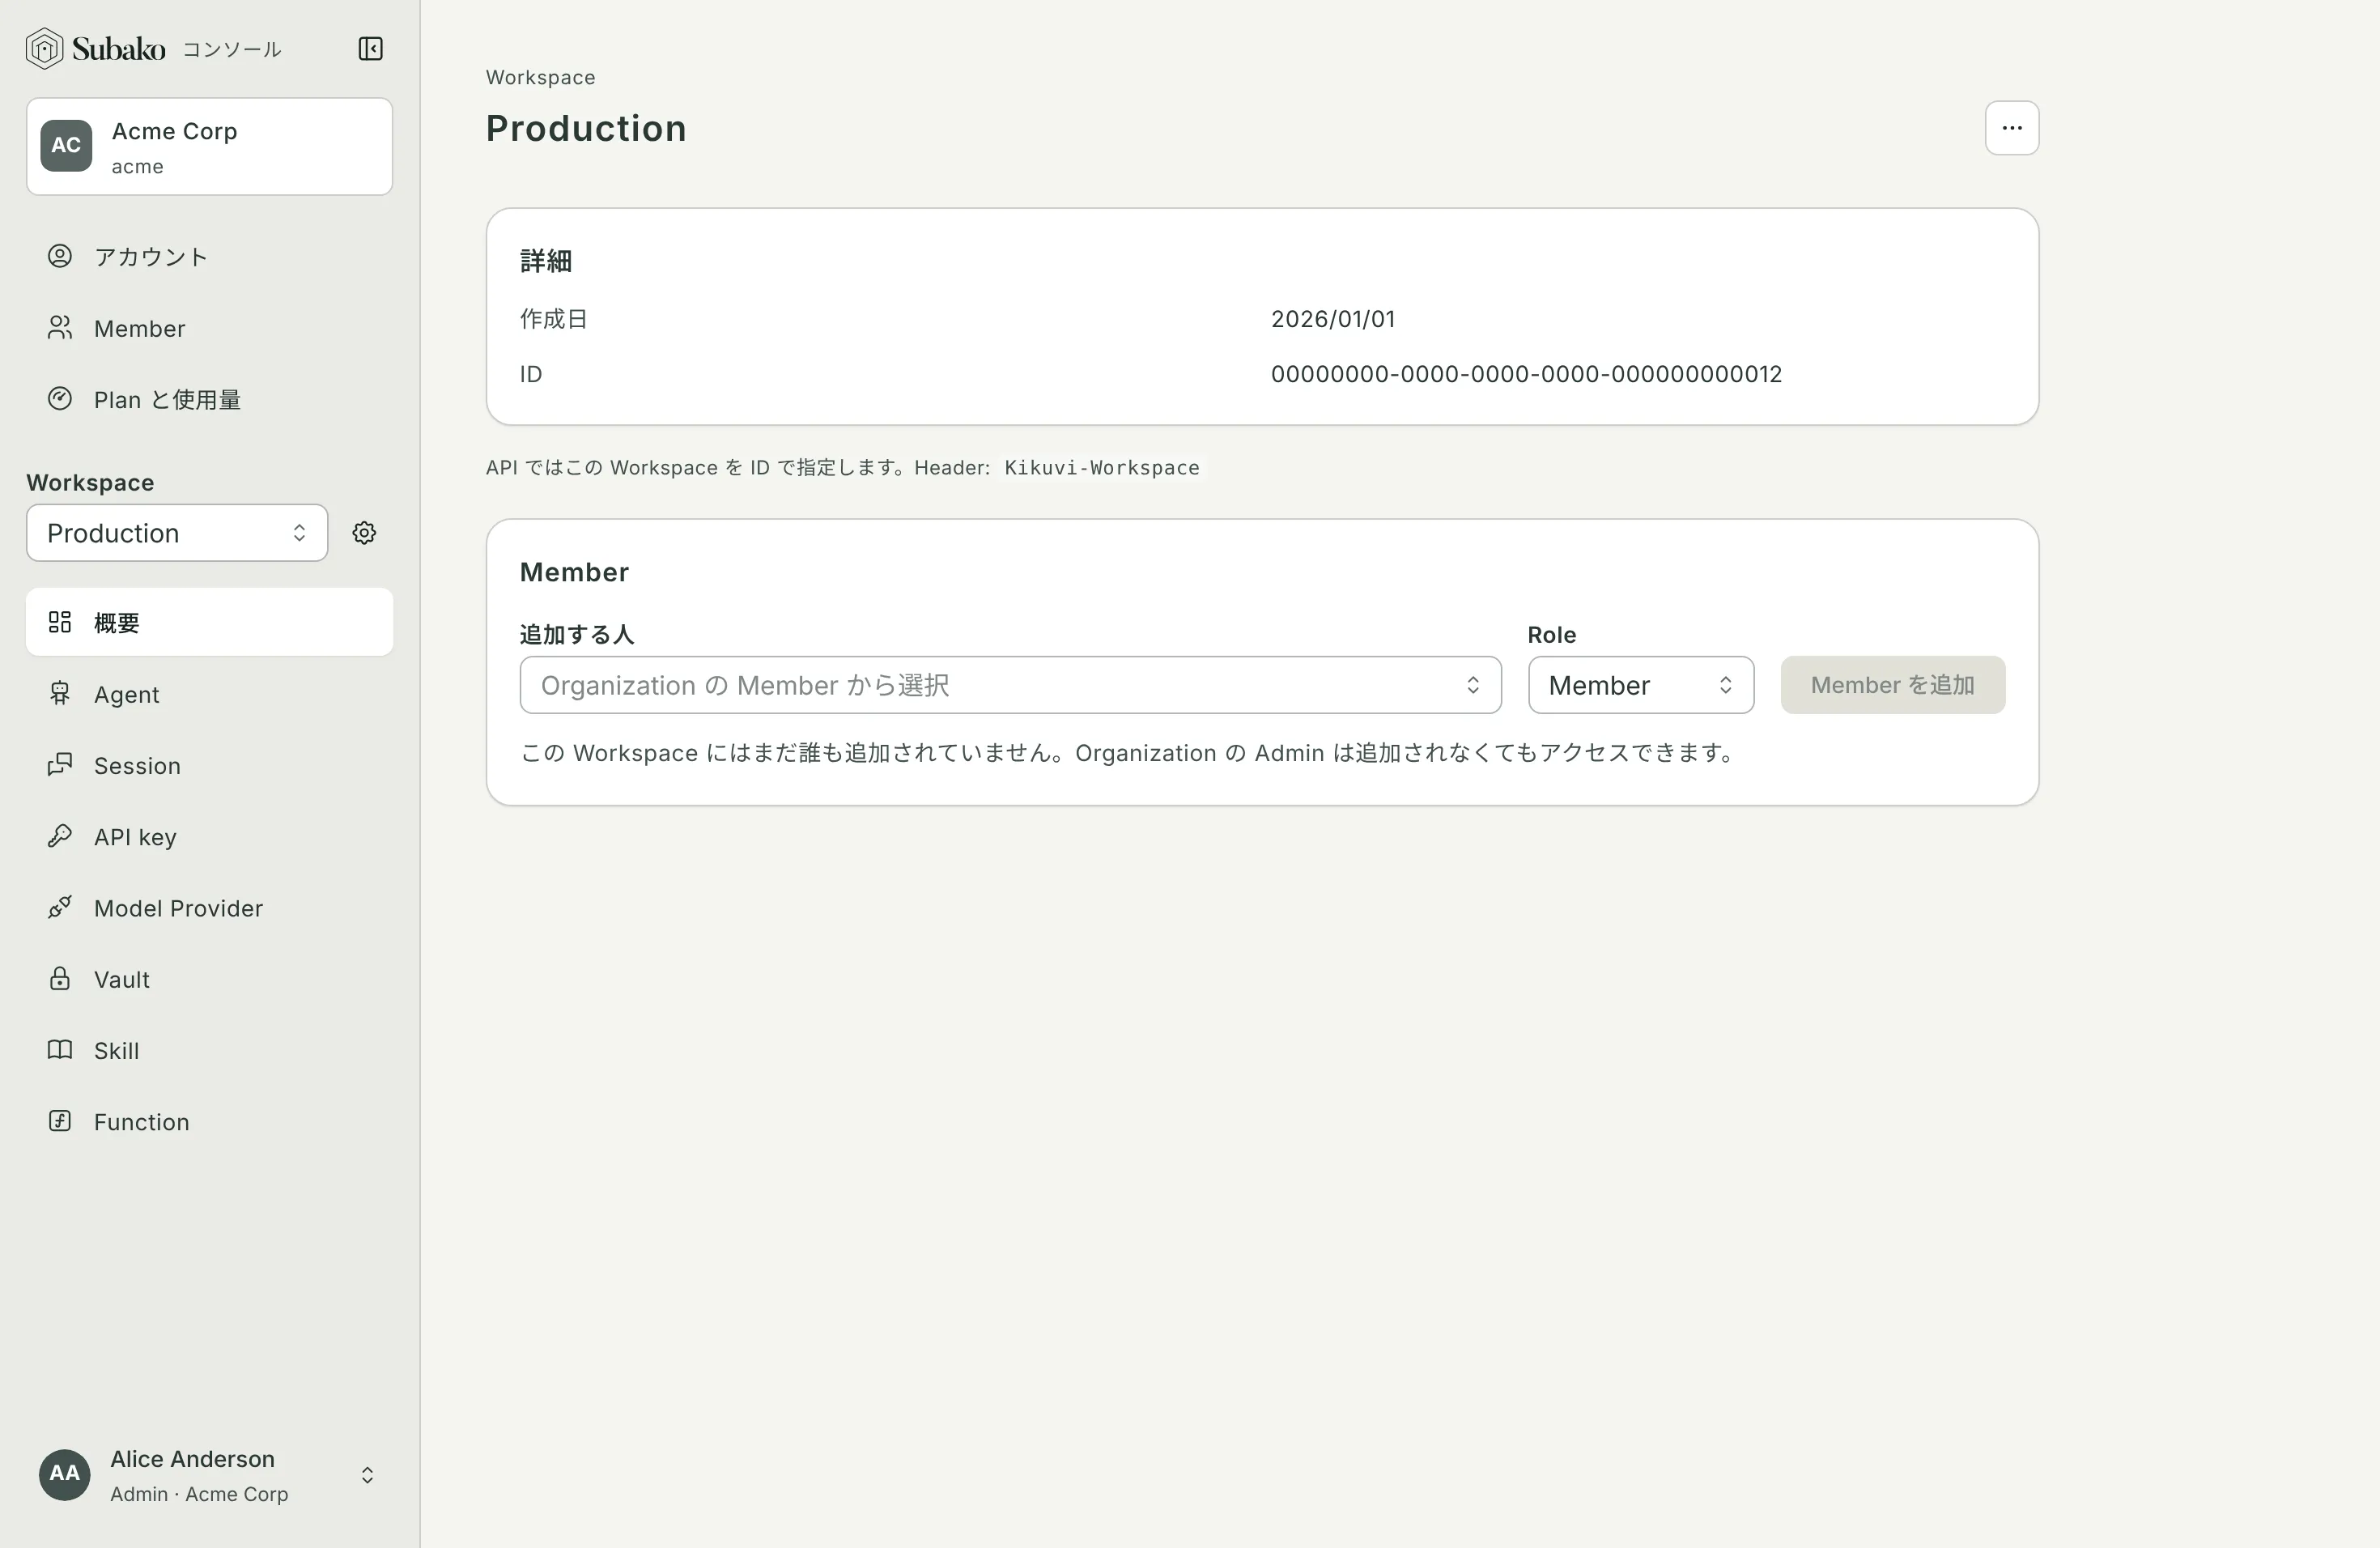Click the Agent robot icon
The height and width of the screenshot is (1548, 2380).
60,693
